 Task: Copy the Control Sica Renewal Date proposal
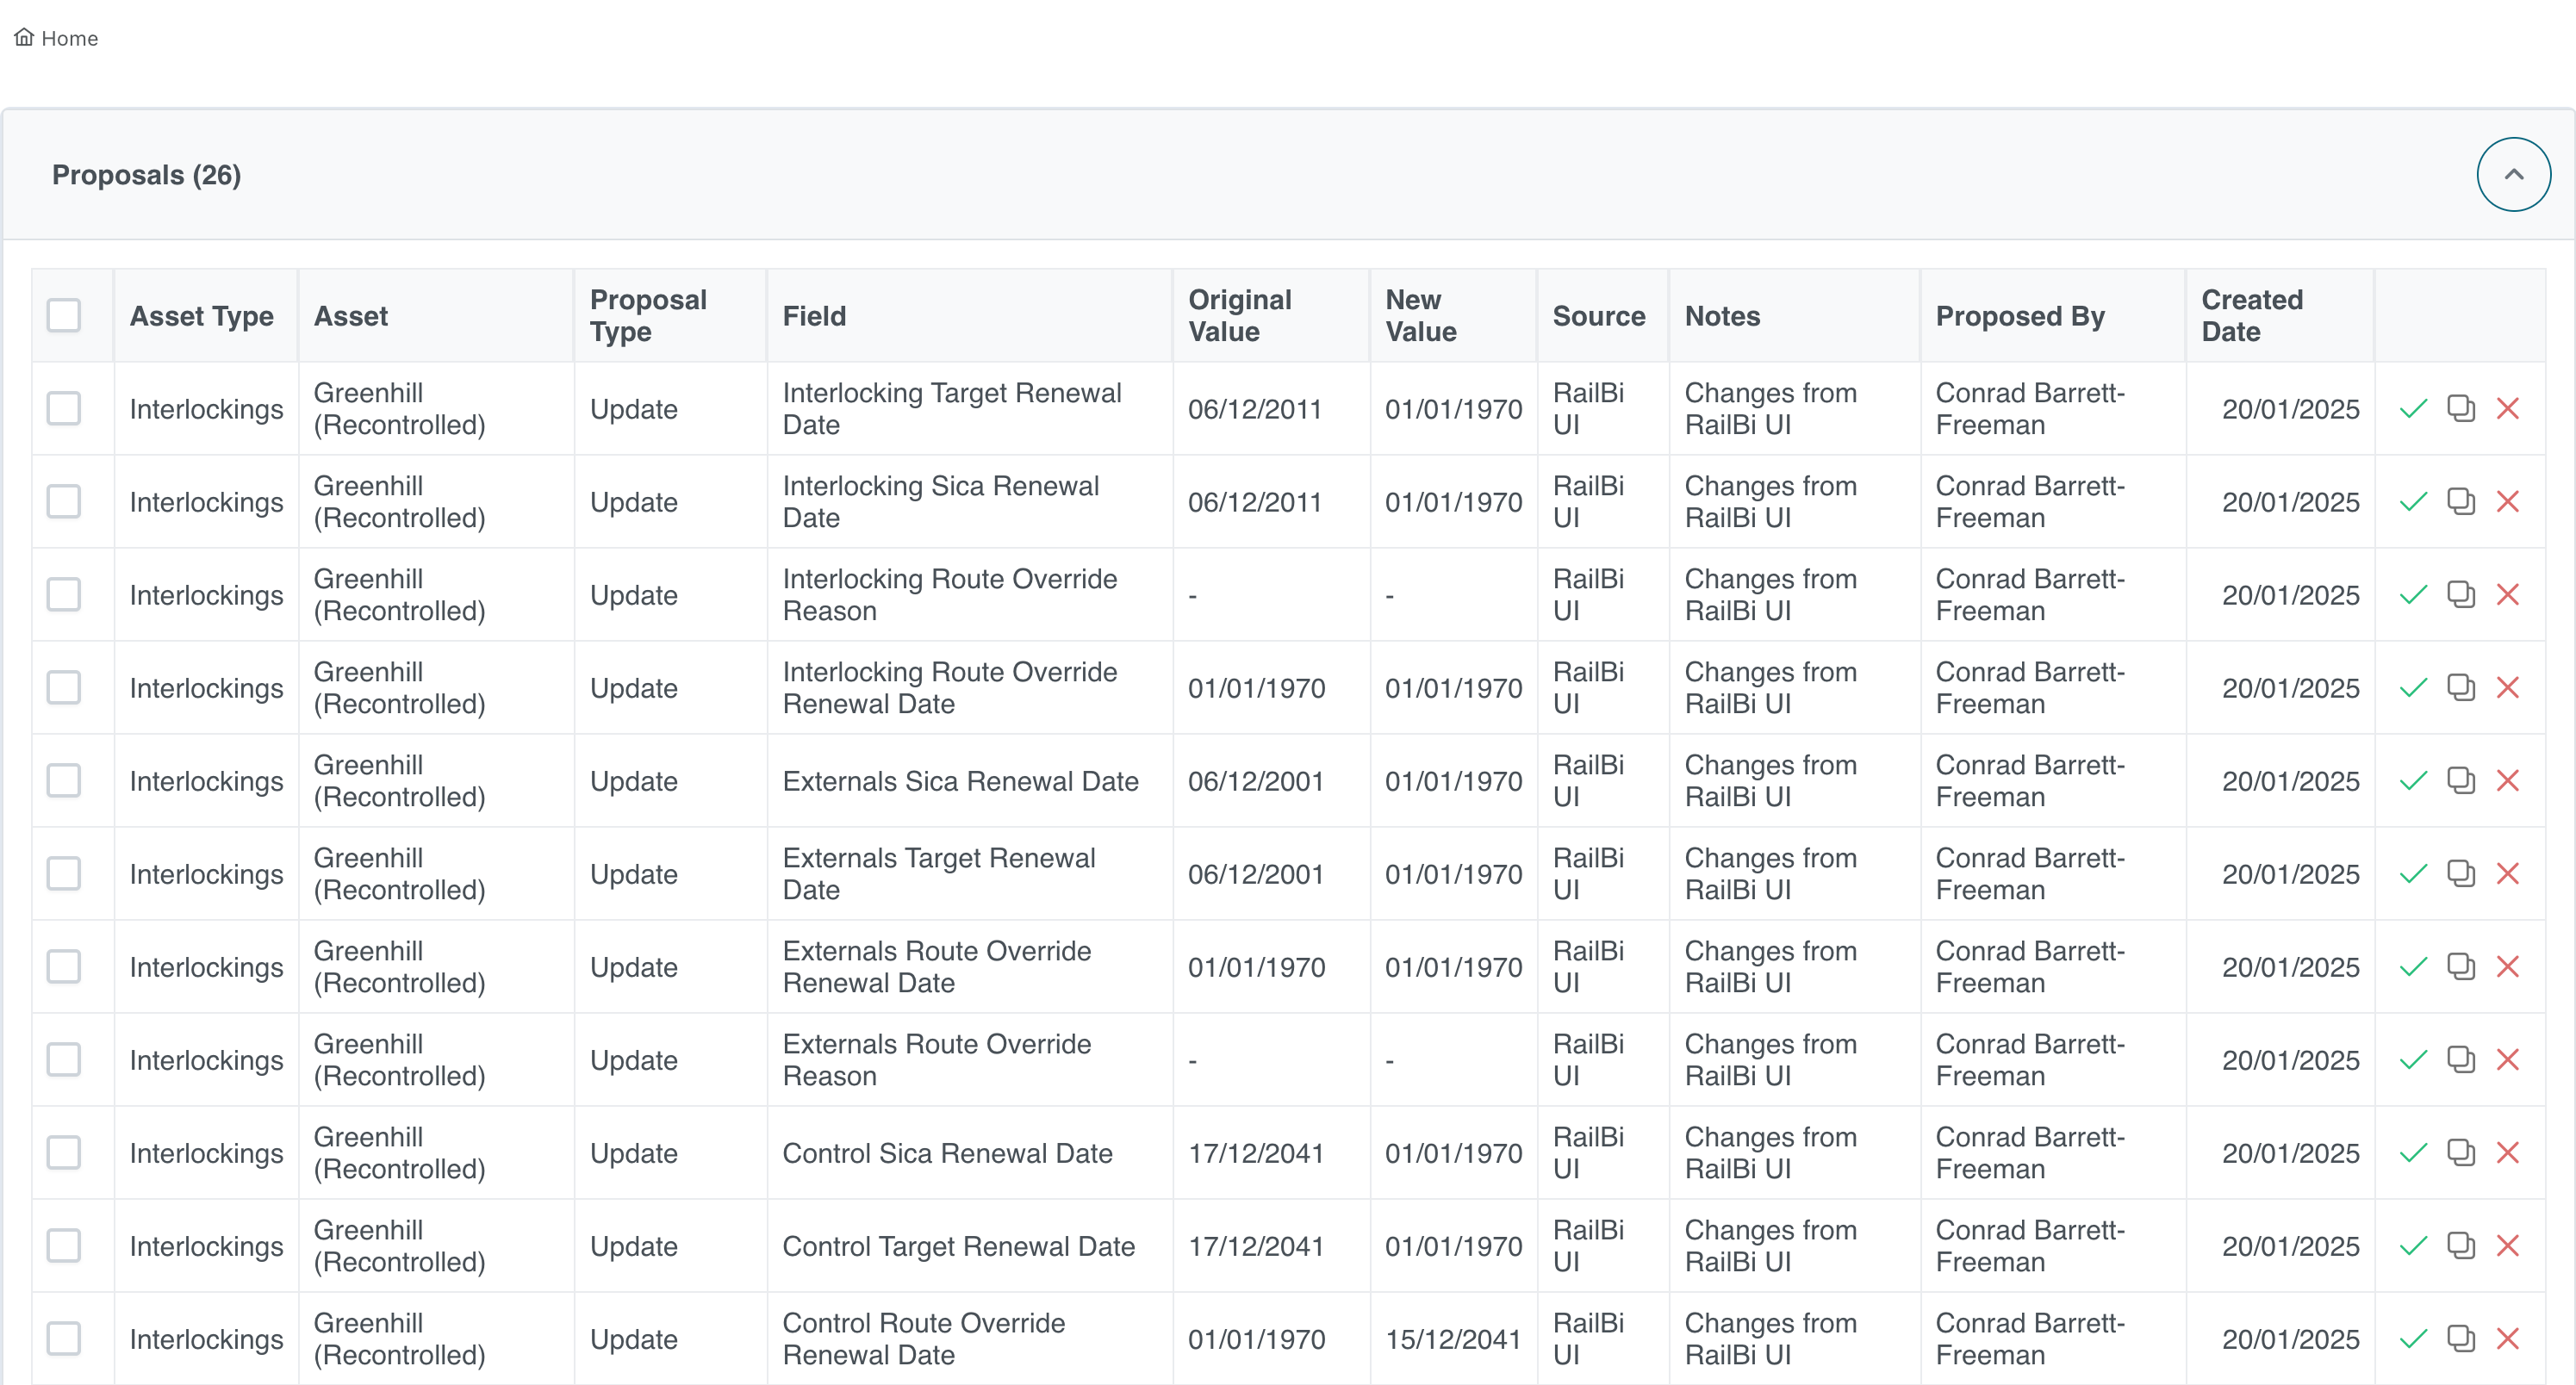click(x=2460, y=1153)
